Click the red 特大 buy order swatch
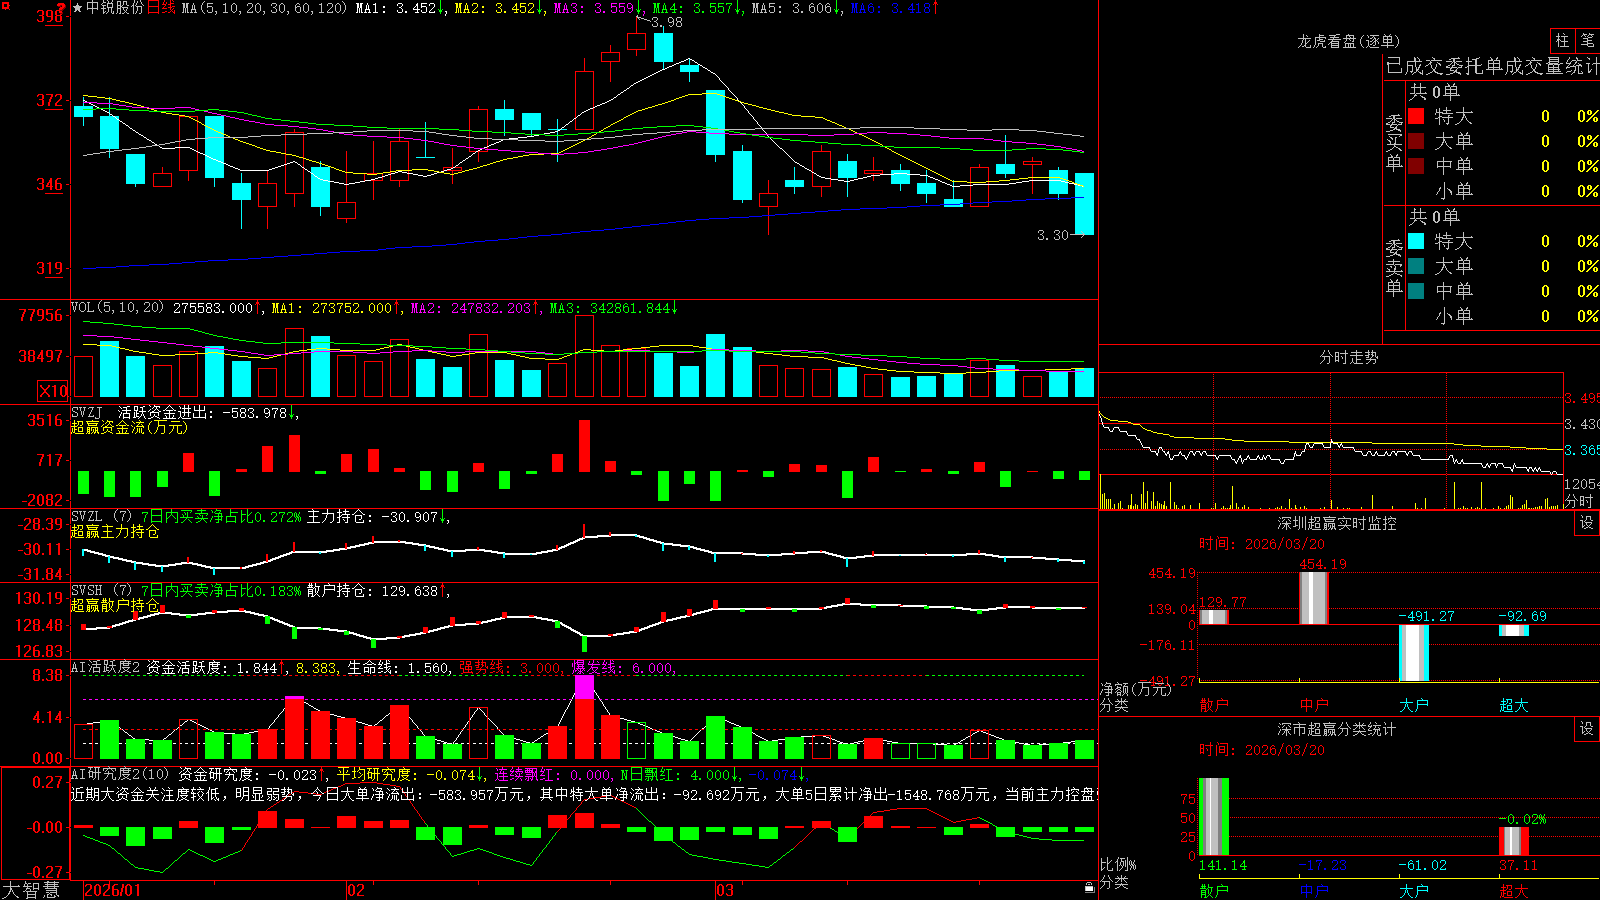This screenshot has width=1600, height=900. point(1416,116)
